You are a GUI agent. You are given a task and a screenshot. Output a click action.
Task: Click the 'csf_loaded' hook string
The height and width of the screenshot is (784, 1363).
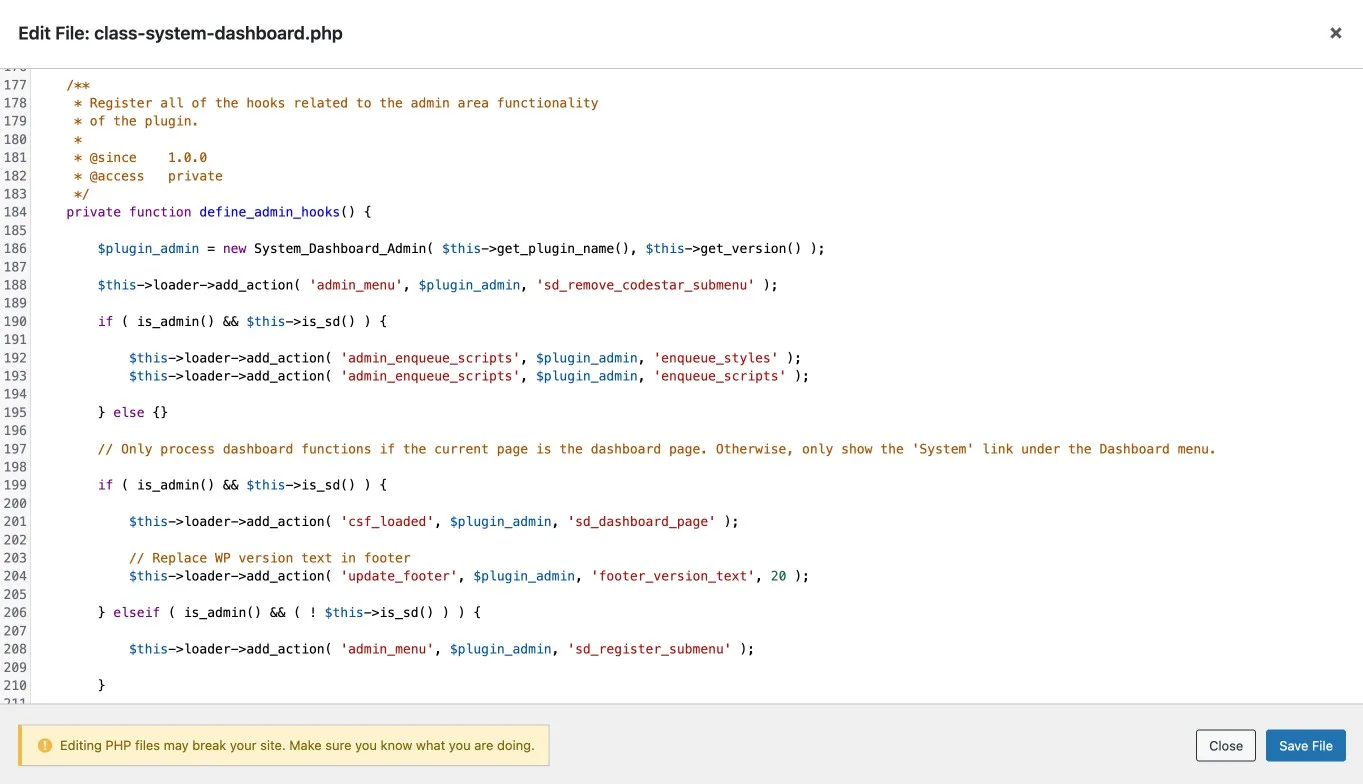pyautogui.click(x=387, y=522)
